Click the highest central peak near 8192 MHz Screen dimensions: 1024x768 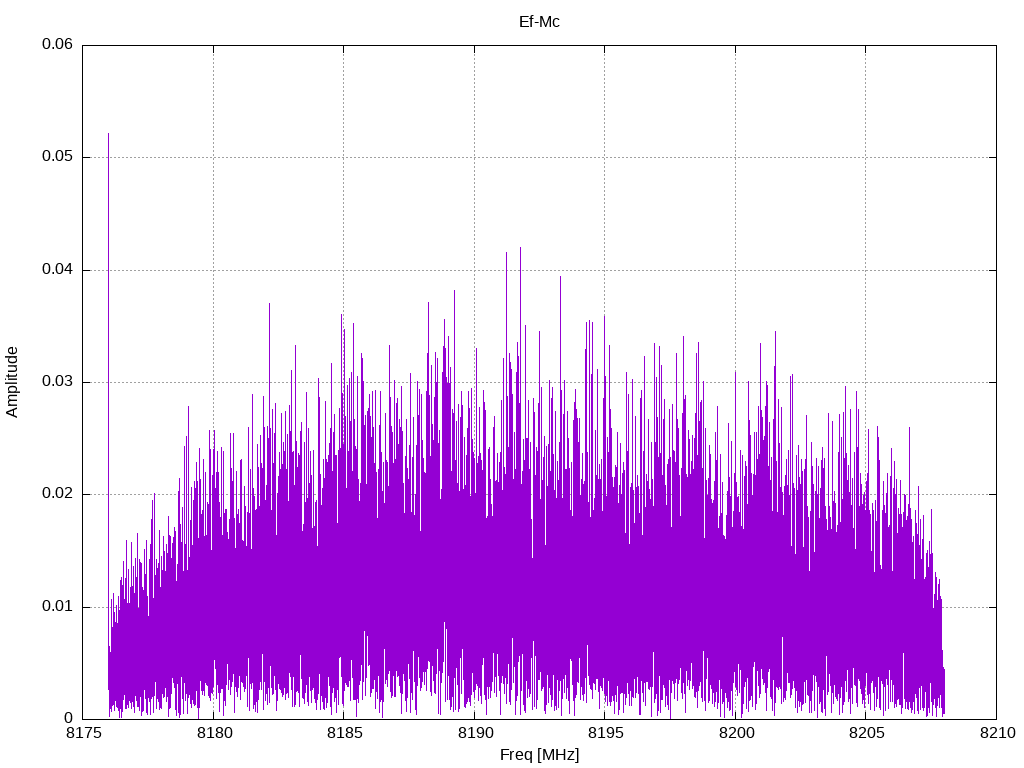click(x=520, y=248)
